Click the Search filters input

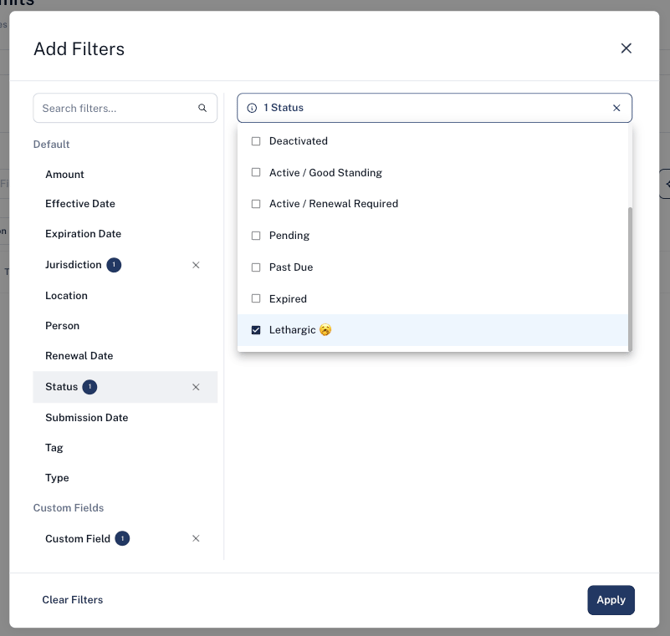tap(125, 108)
